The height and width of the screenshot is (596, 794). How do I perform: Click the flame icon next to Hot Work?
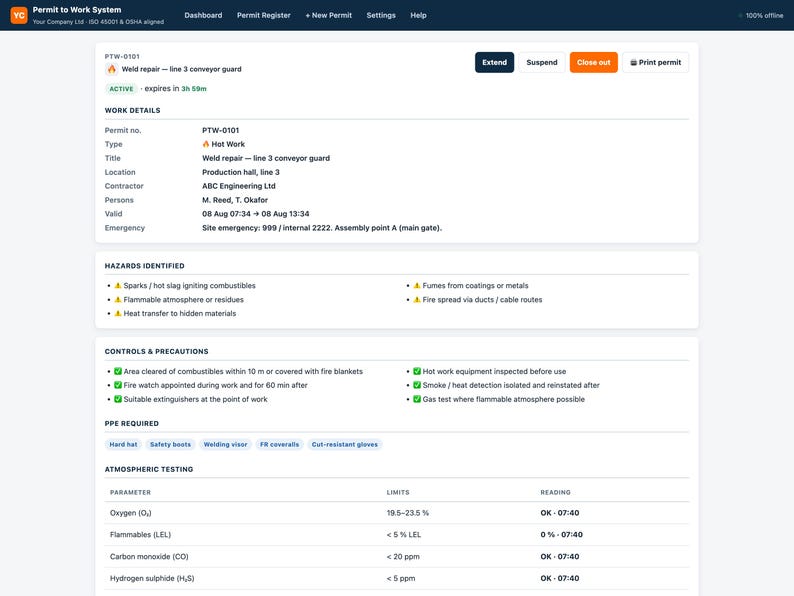coord(206,144)
